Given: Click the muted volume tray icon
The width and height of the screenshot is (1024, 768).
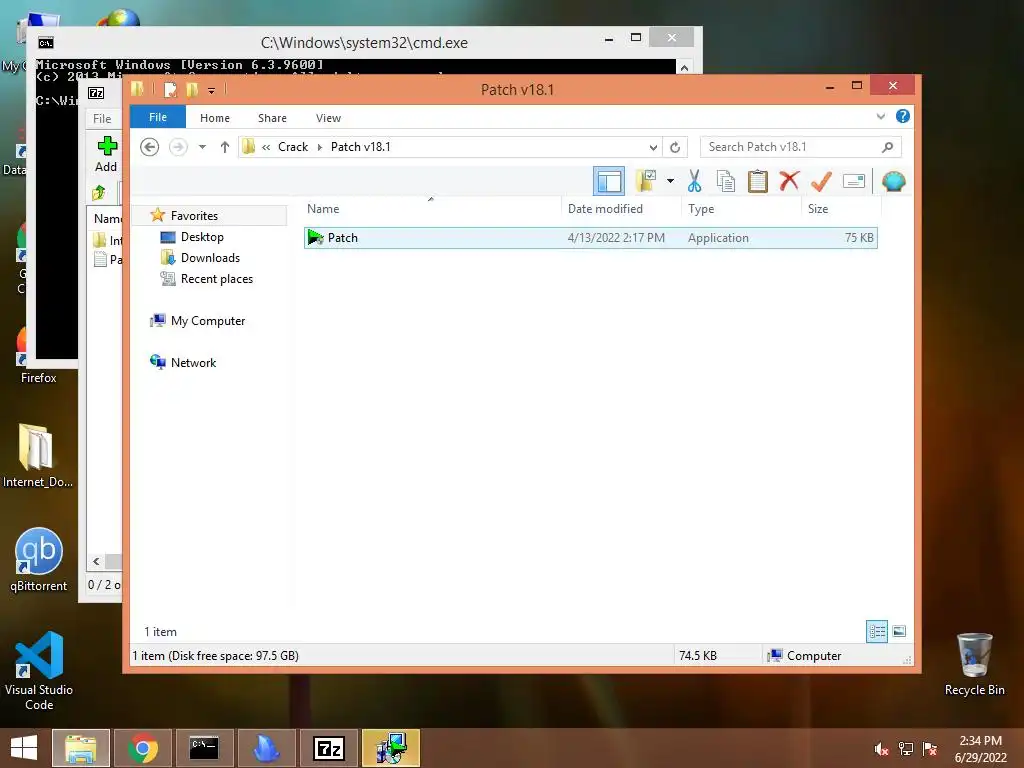Looking at the screenshot, I should (881, 749).
